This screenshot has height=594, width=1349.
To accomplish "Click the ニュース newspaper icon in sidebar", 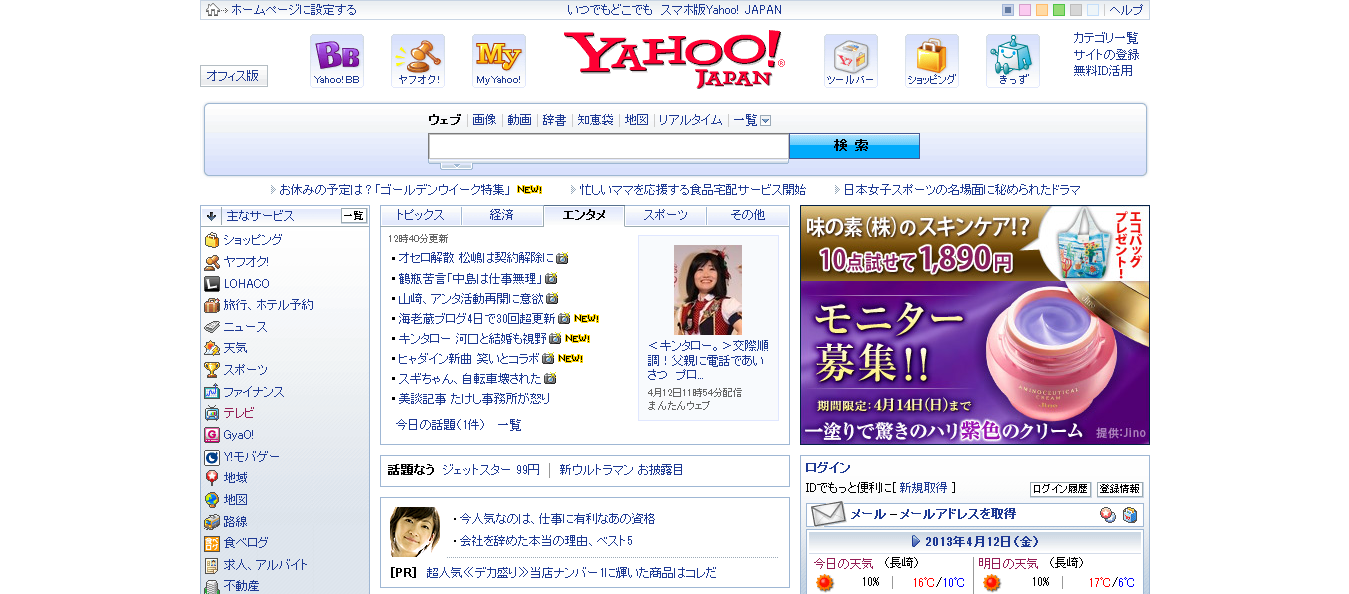I will pyautogui.click(x=212, y=327).
